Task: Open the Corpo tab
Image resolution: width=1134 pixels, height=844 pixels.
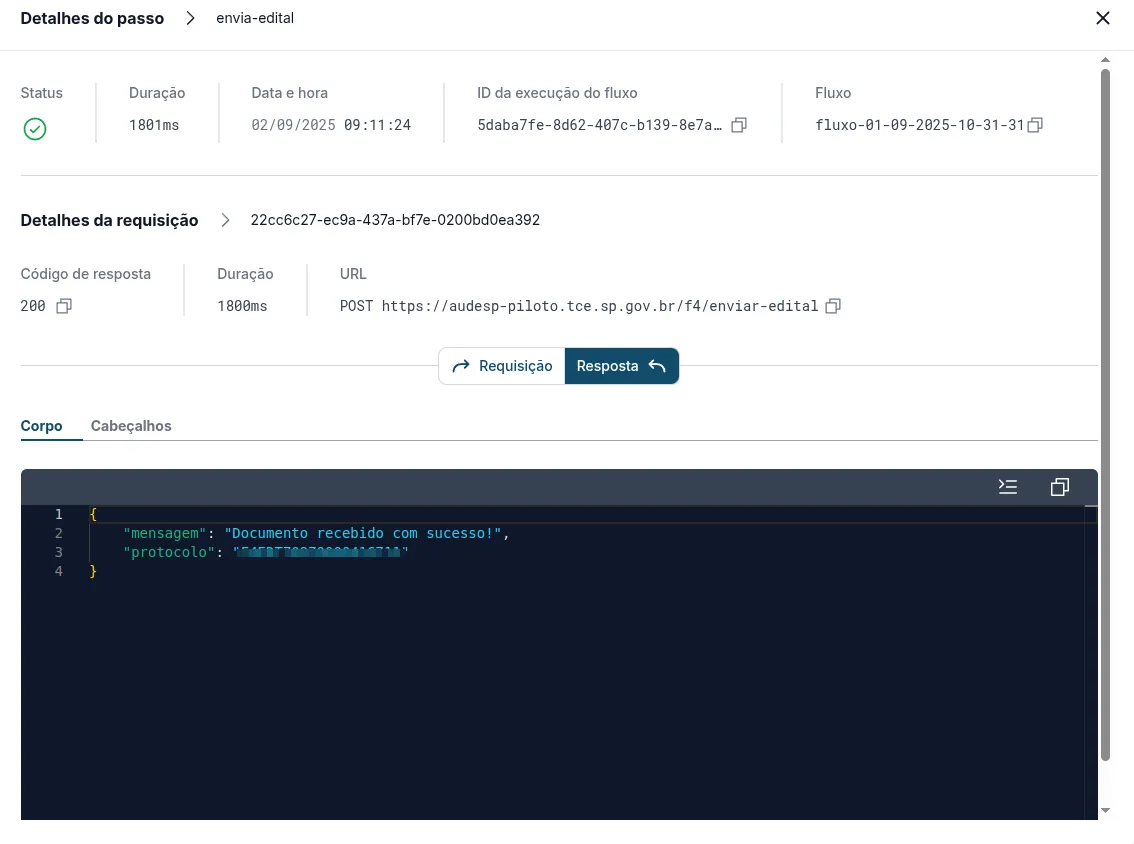Action: (41, 426)
